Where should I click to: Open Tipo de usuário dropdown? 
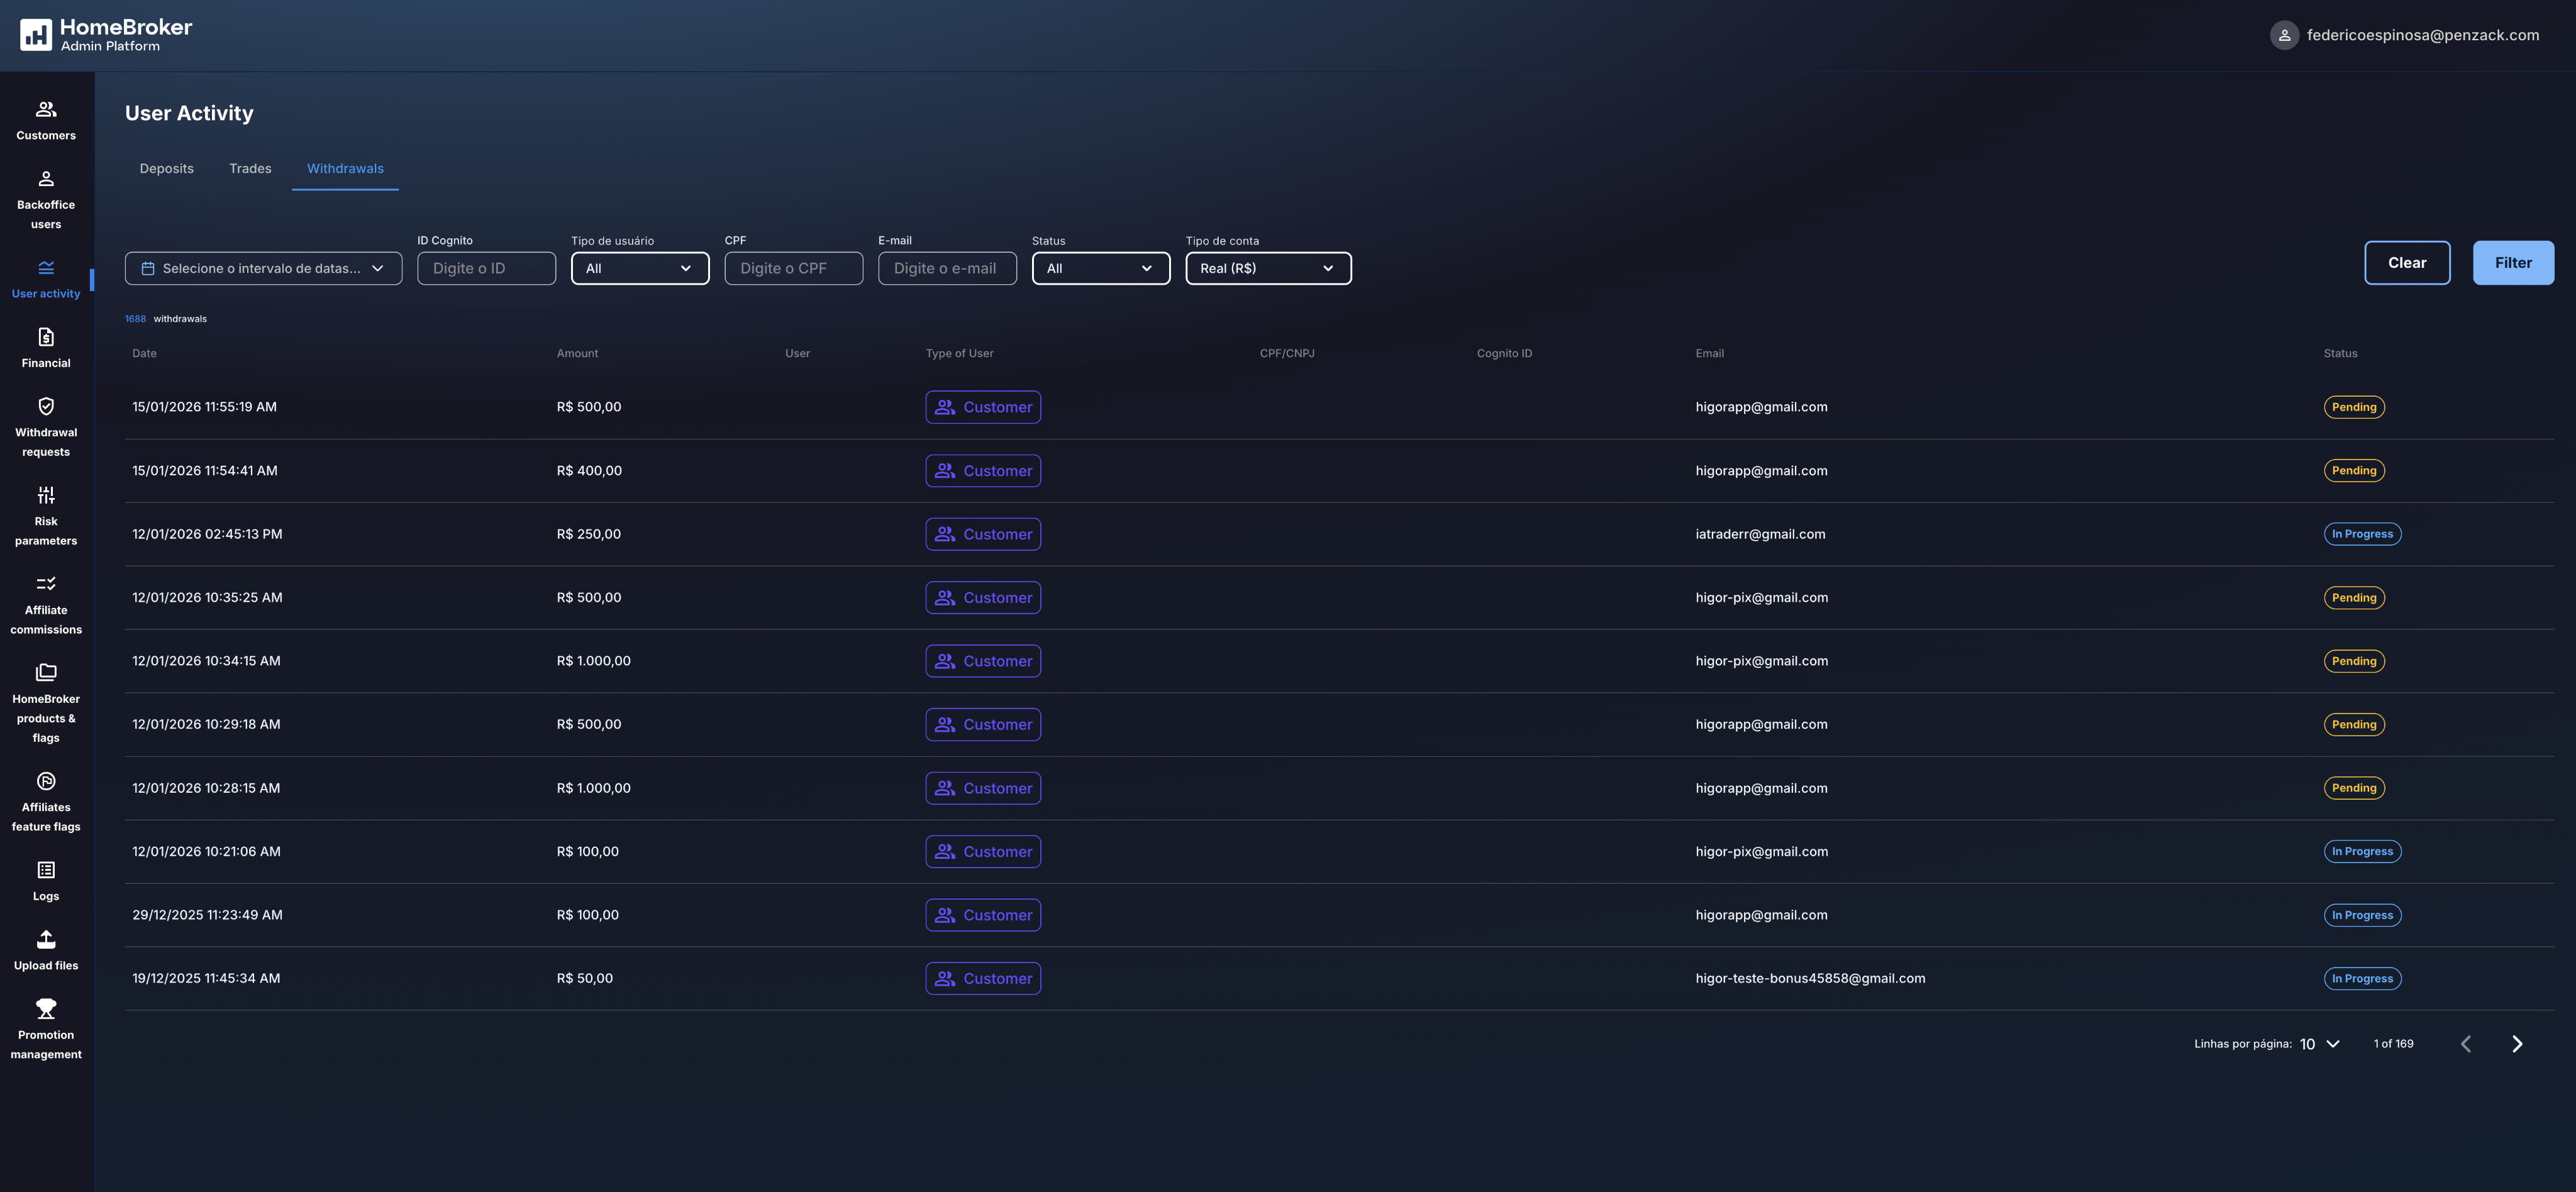(x=639, y=268)
